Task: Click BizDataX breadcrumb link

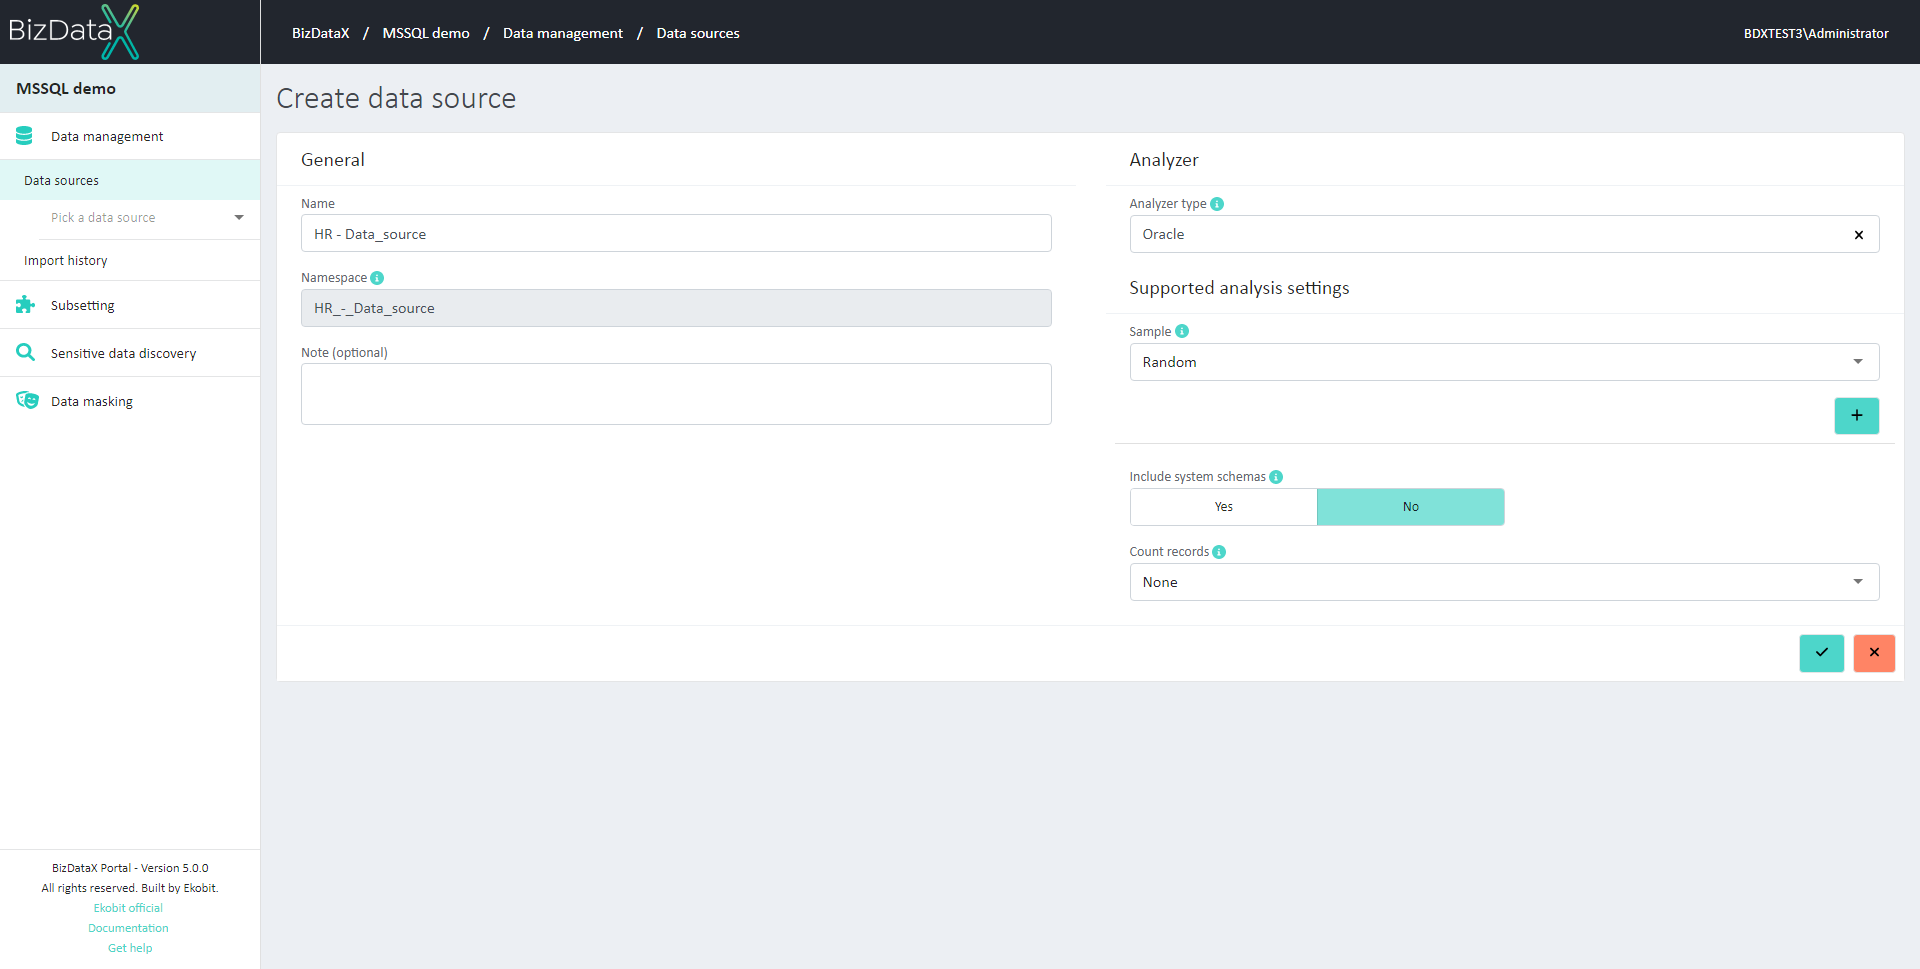Action: (321, 33)
